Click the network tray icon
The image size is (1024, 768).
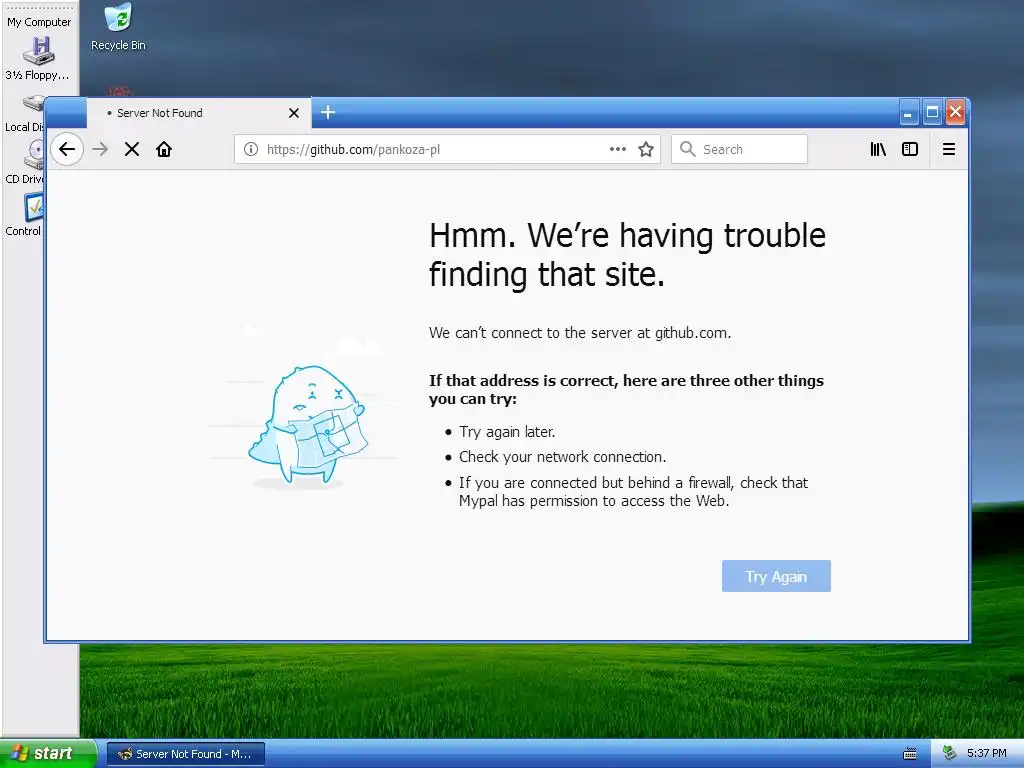pyautogui.click(x=950, y=753)
